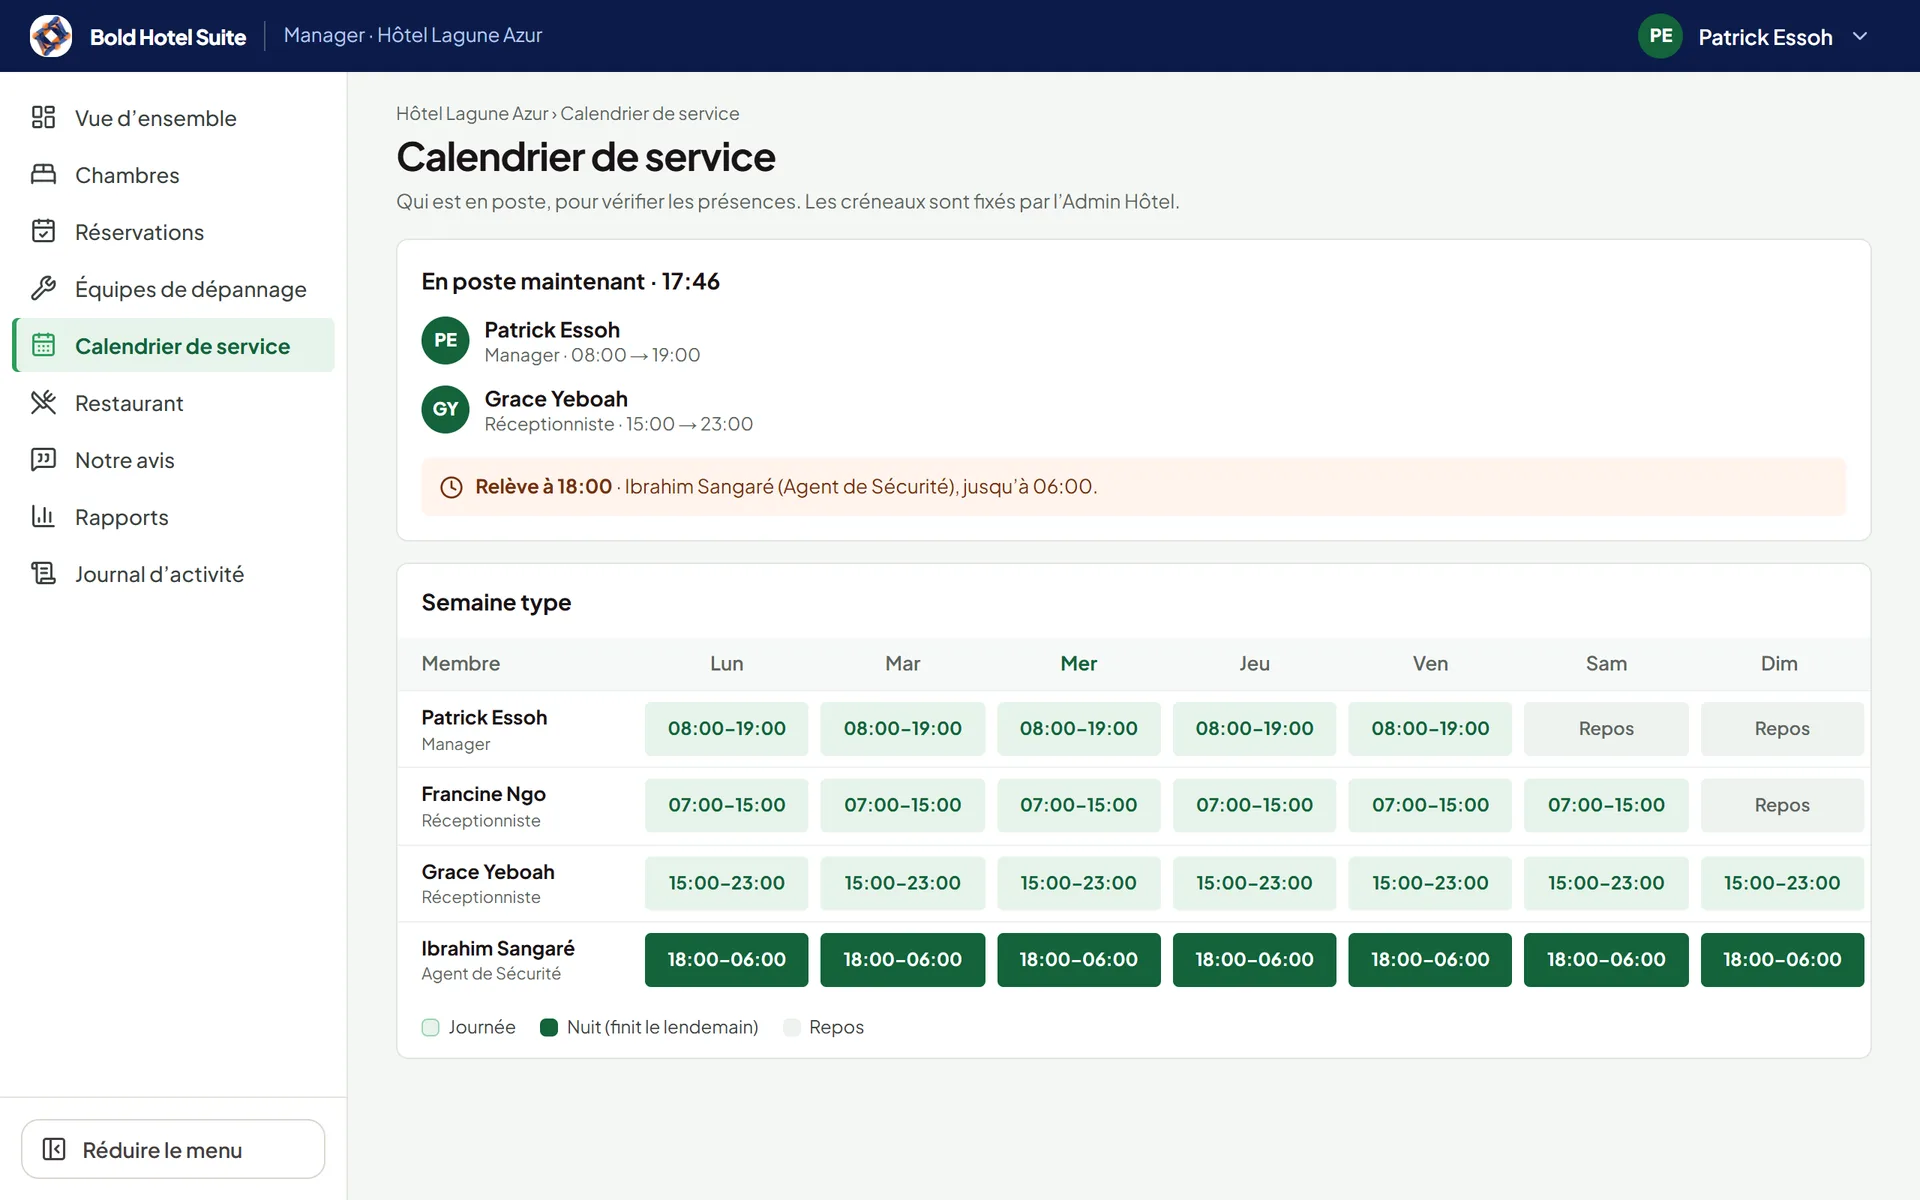
Task: Select Patrick Essoh's Lun 08:00–19:00 slot
Action: point(727,729)
